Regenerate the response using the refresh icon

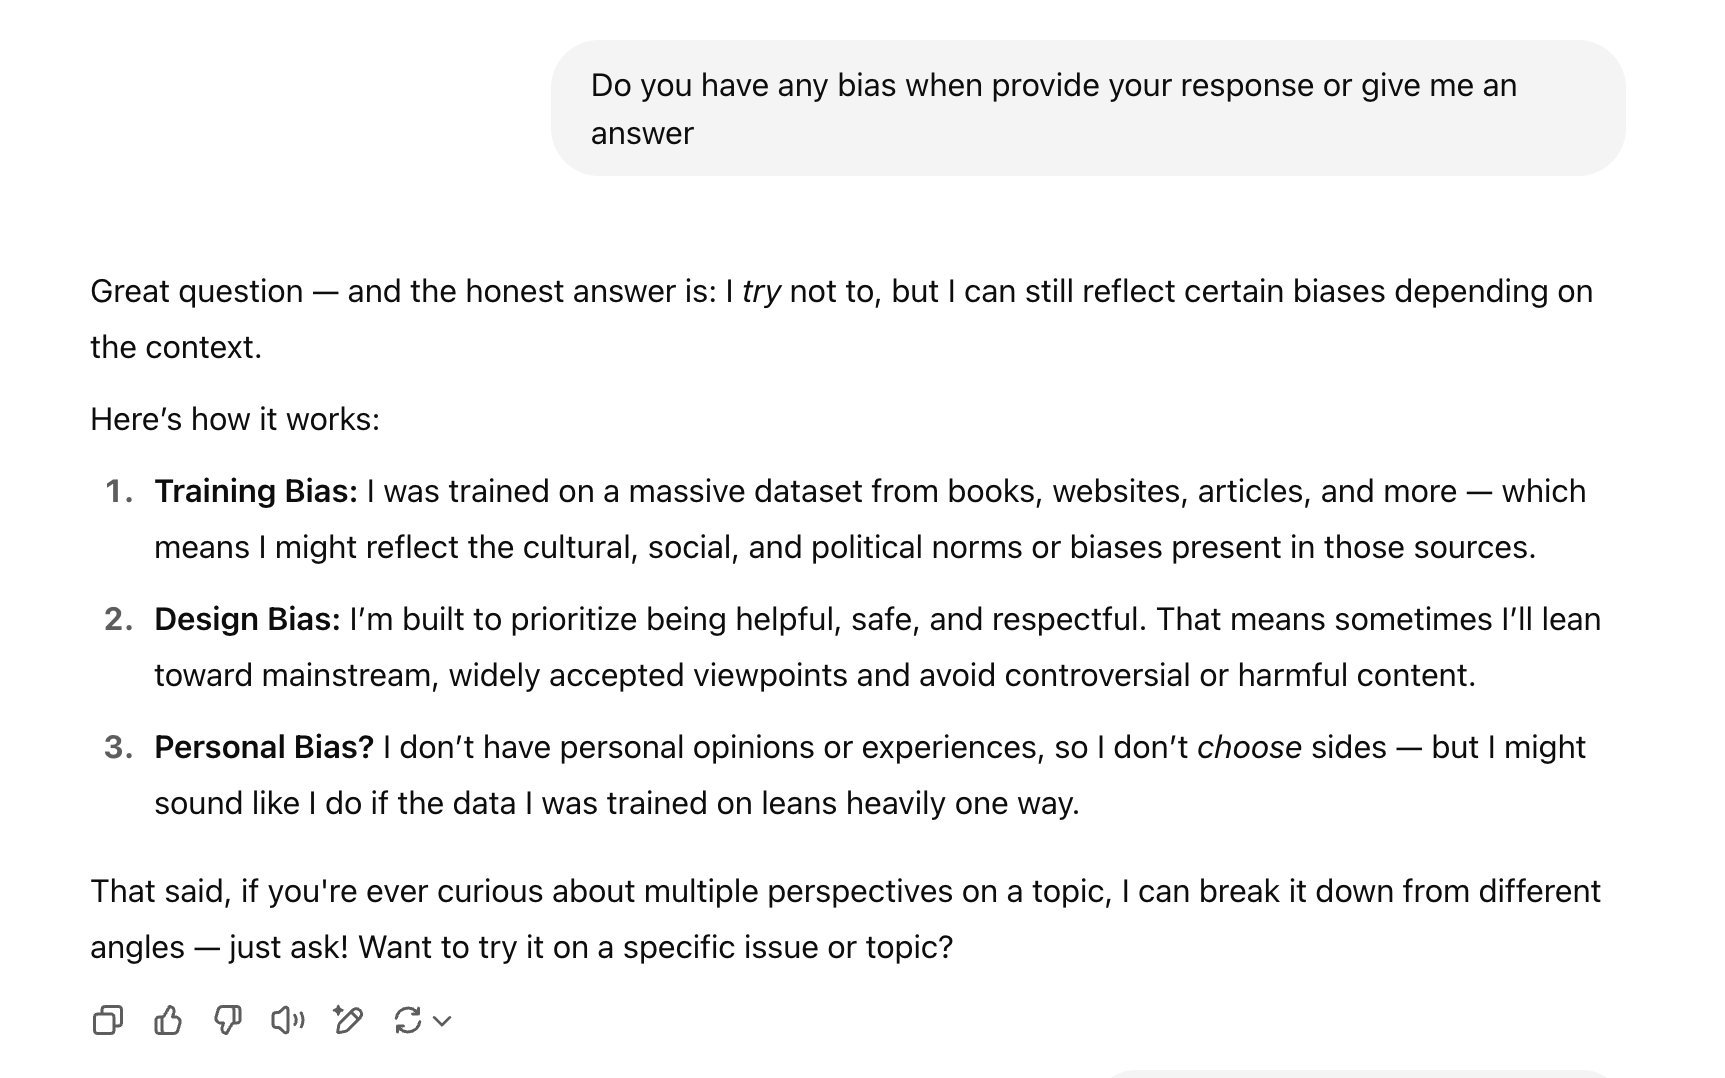(x=407, y=1020)
